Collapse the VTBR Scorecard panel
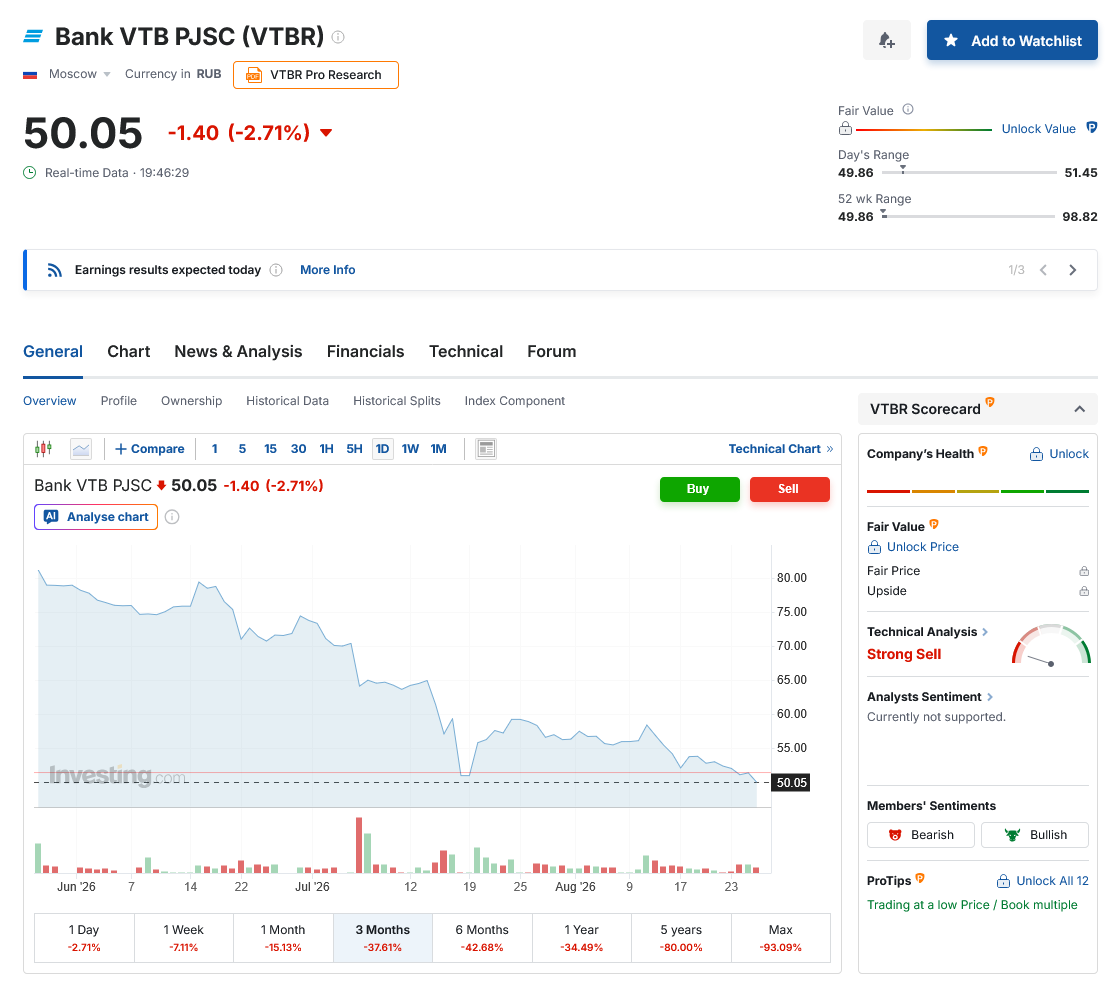 1079,409
